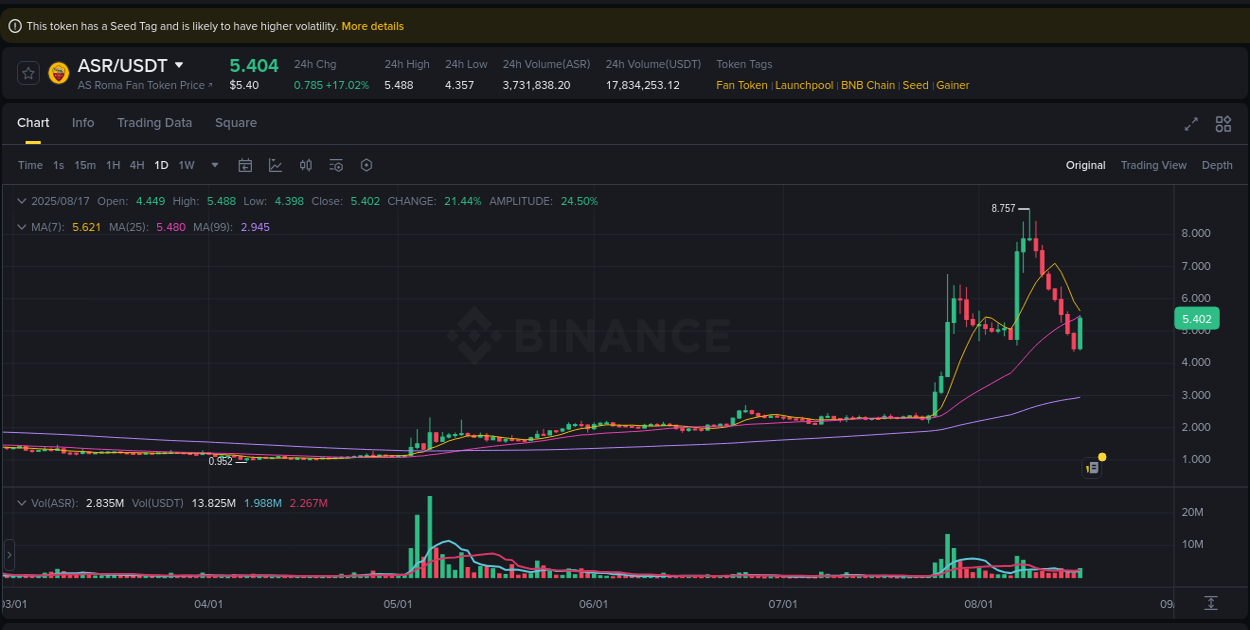The width and height of the screenshot is (1250, 630).
Task: Switch to the Depth chart view
Action: [1217, 165]
